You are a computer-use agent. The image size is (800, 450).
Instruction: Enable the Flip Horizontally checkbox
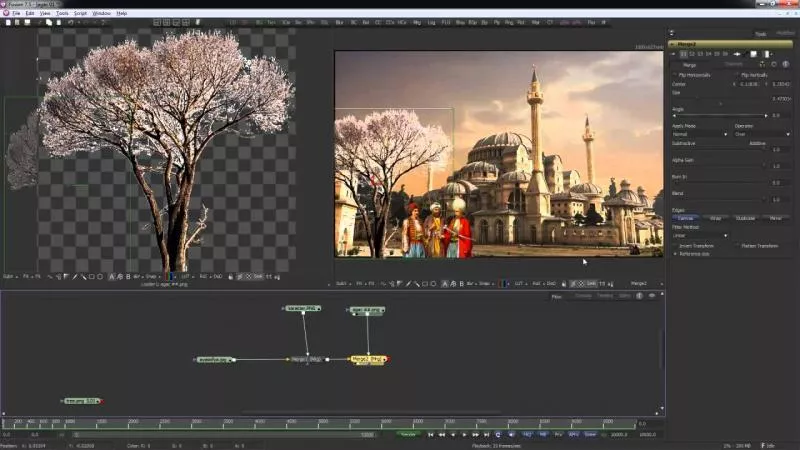pos(676,75)
